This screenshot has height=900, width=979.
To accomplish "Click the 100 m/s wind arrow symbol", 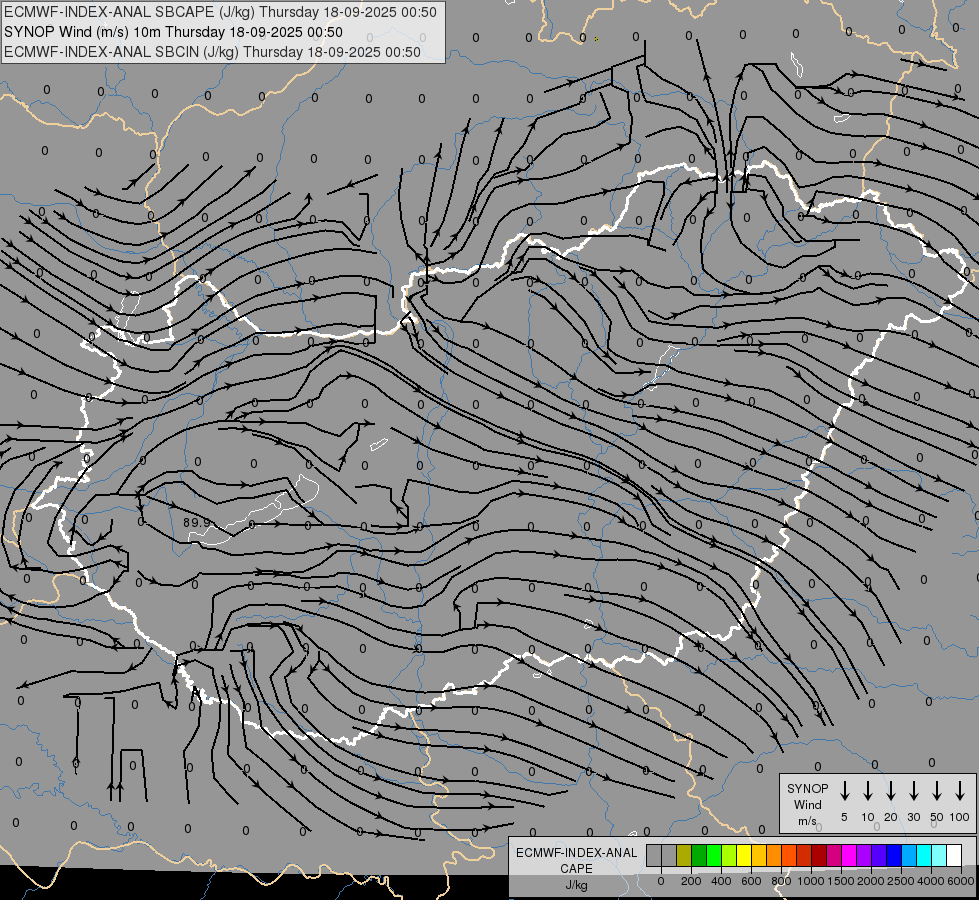I will click(960, 791).
